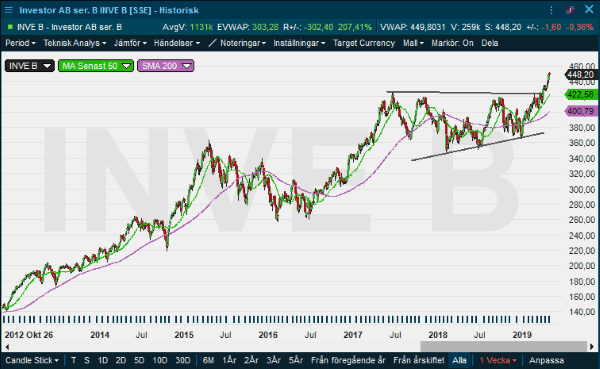Open the hamburger menu icon
Viewport: 600px width, 369px height.
tap(8, 10)
